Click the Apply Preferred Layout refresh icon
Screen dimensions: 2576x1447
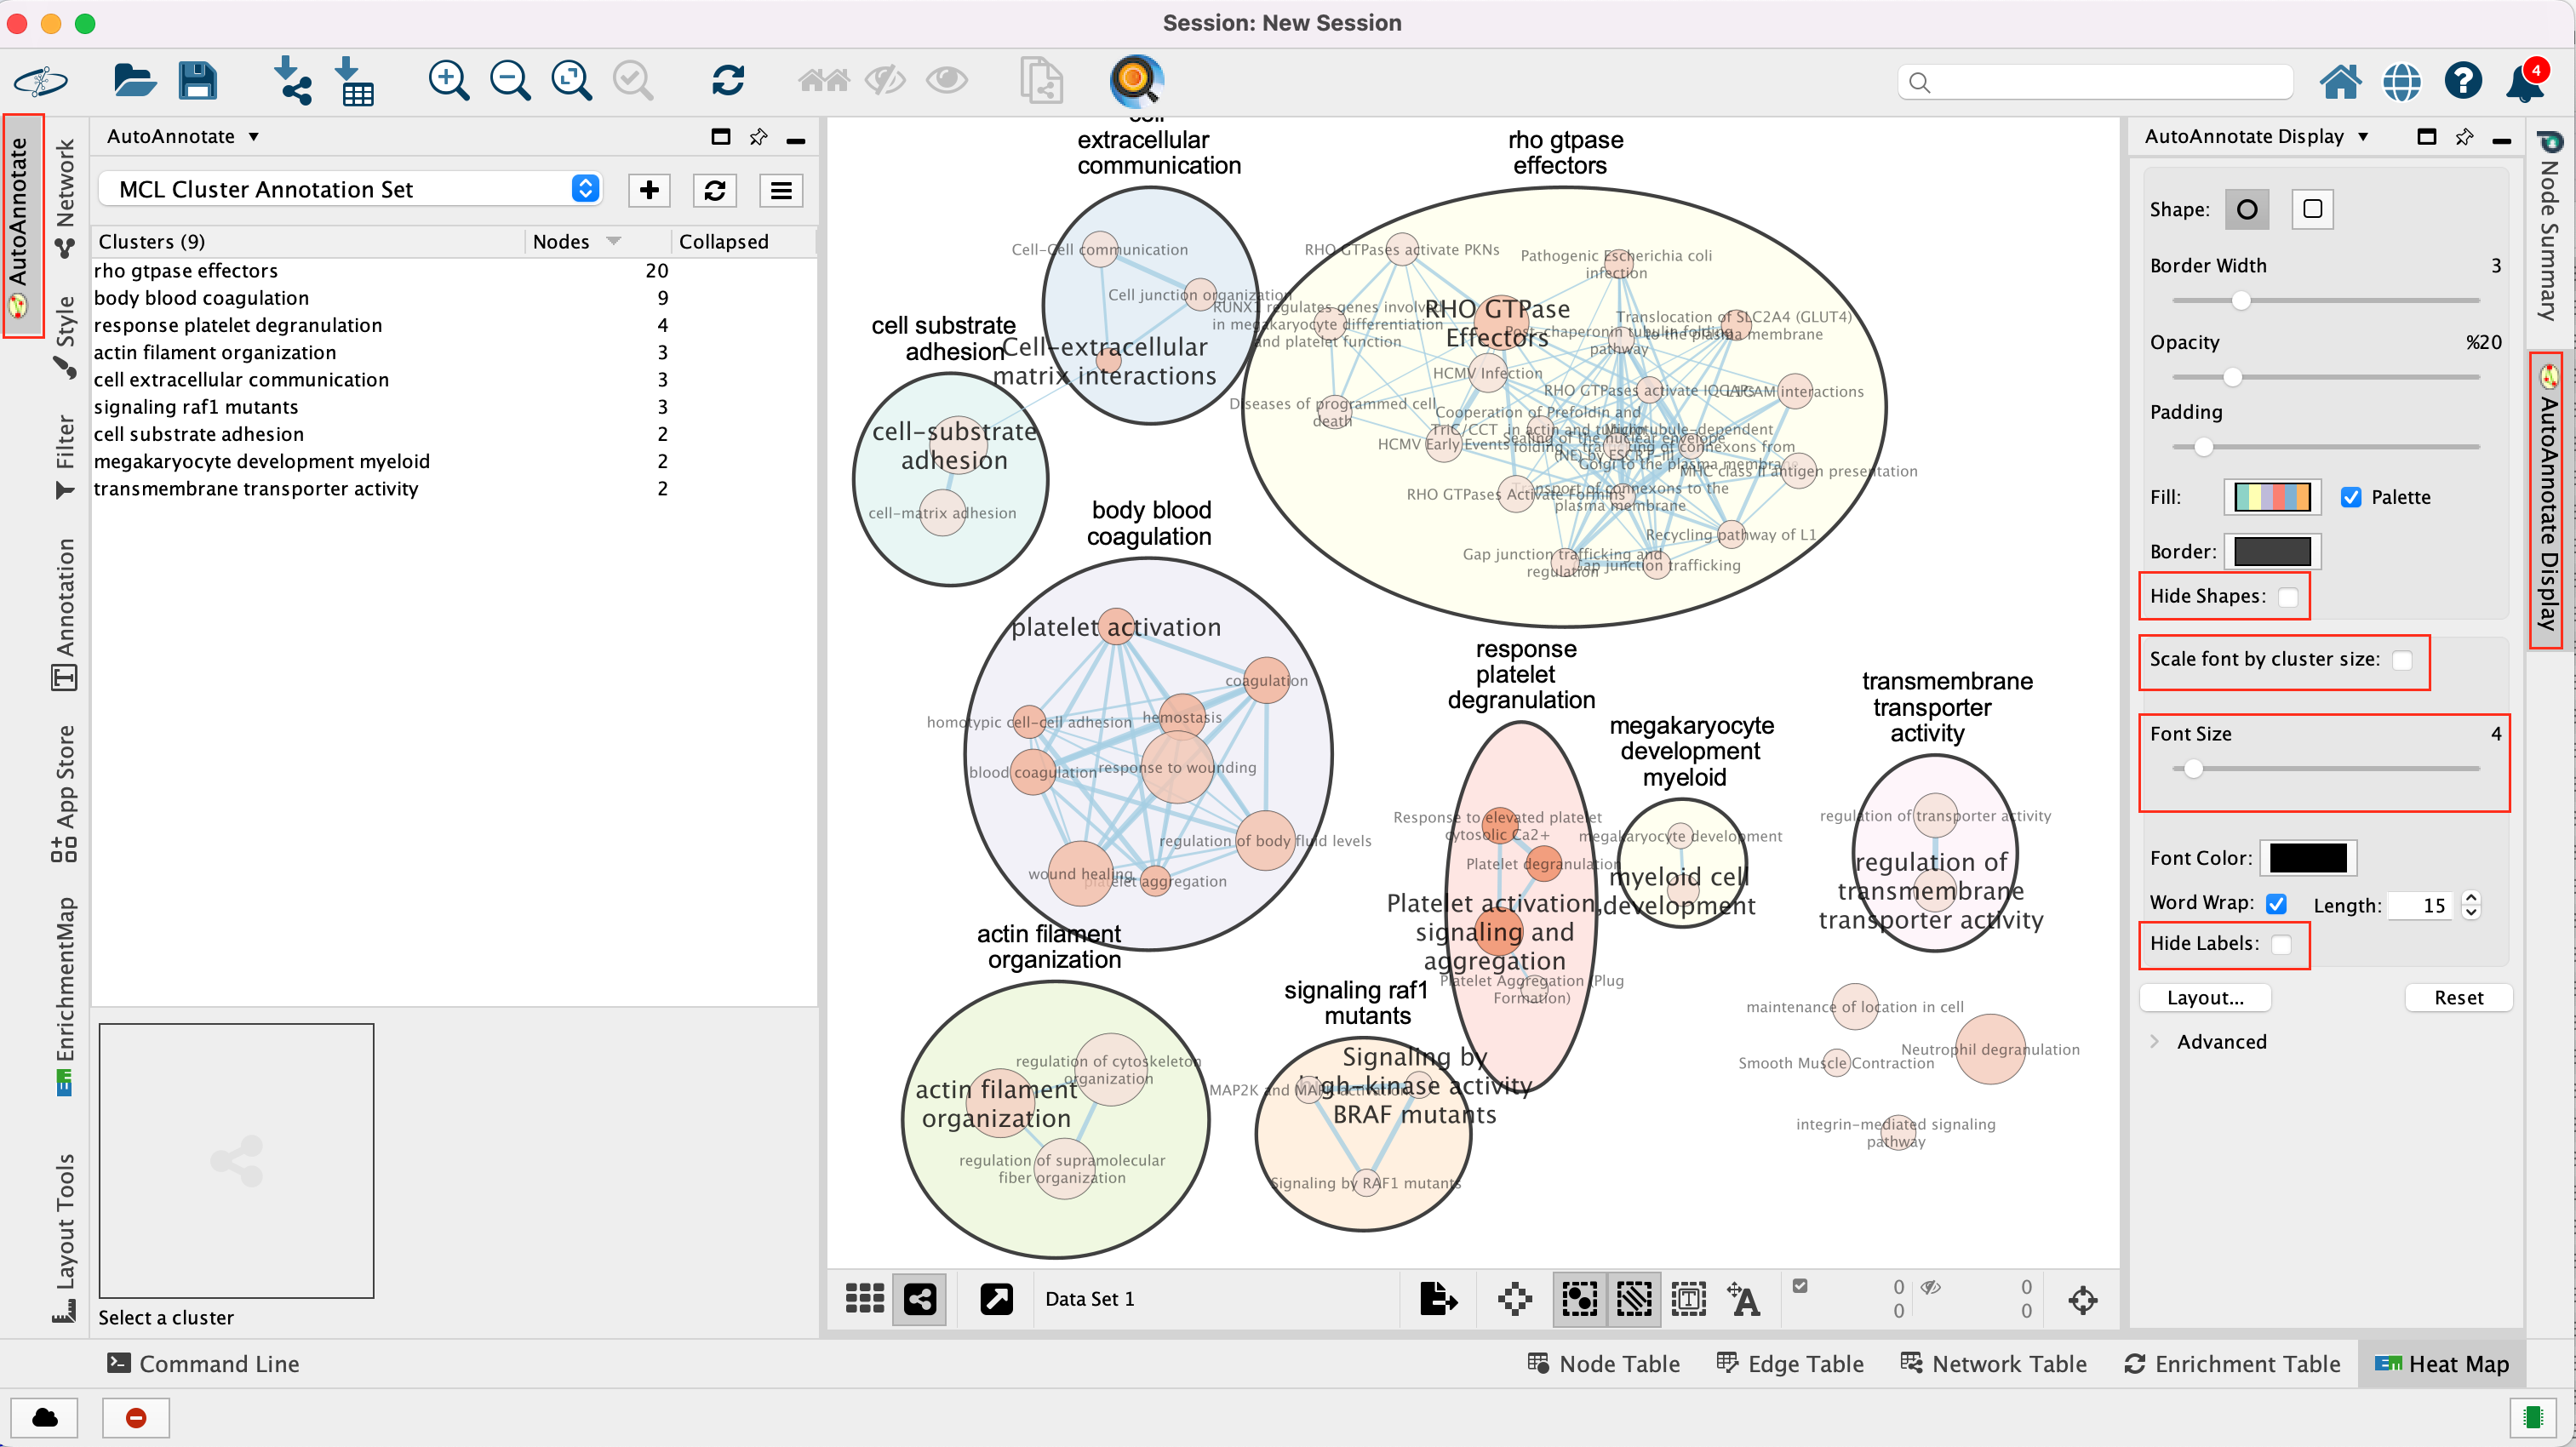(728, 80)
